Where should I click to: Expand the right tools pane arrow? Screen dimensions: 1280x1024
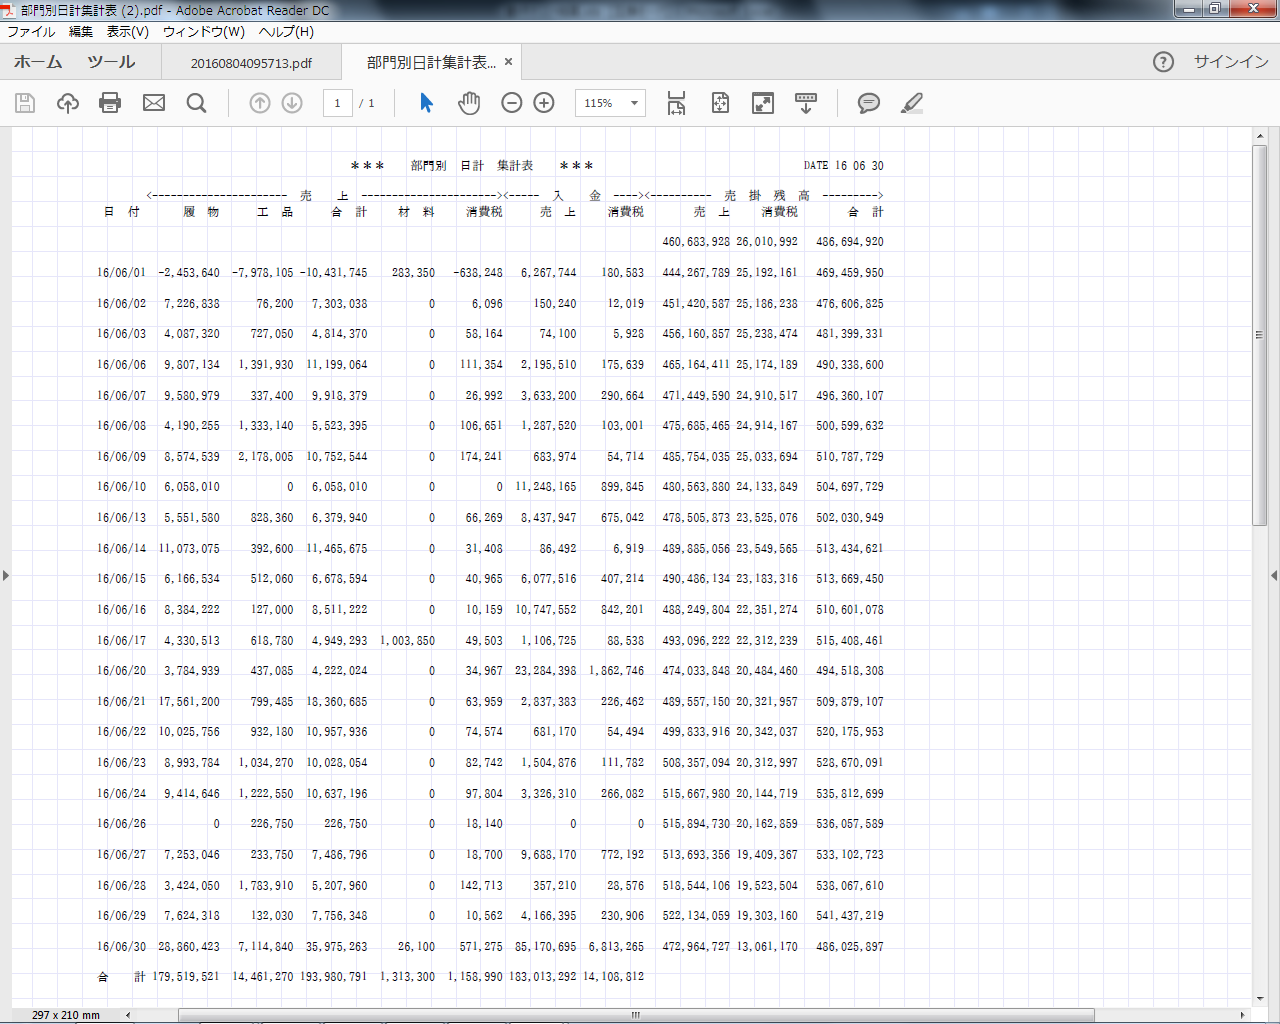[1273, 575]
